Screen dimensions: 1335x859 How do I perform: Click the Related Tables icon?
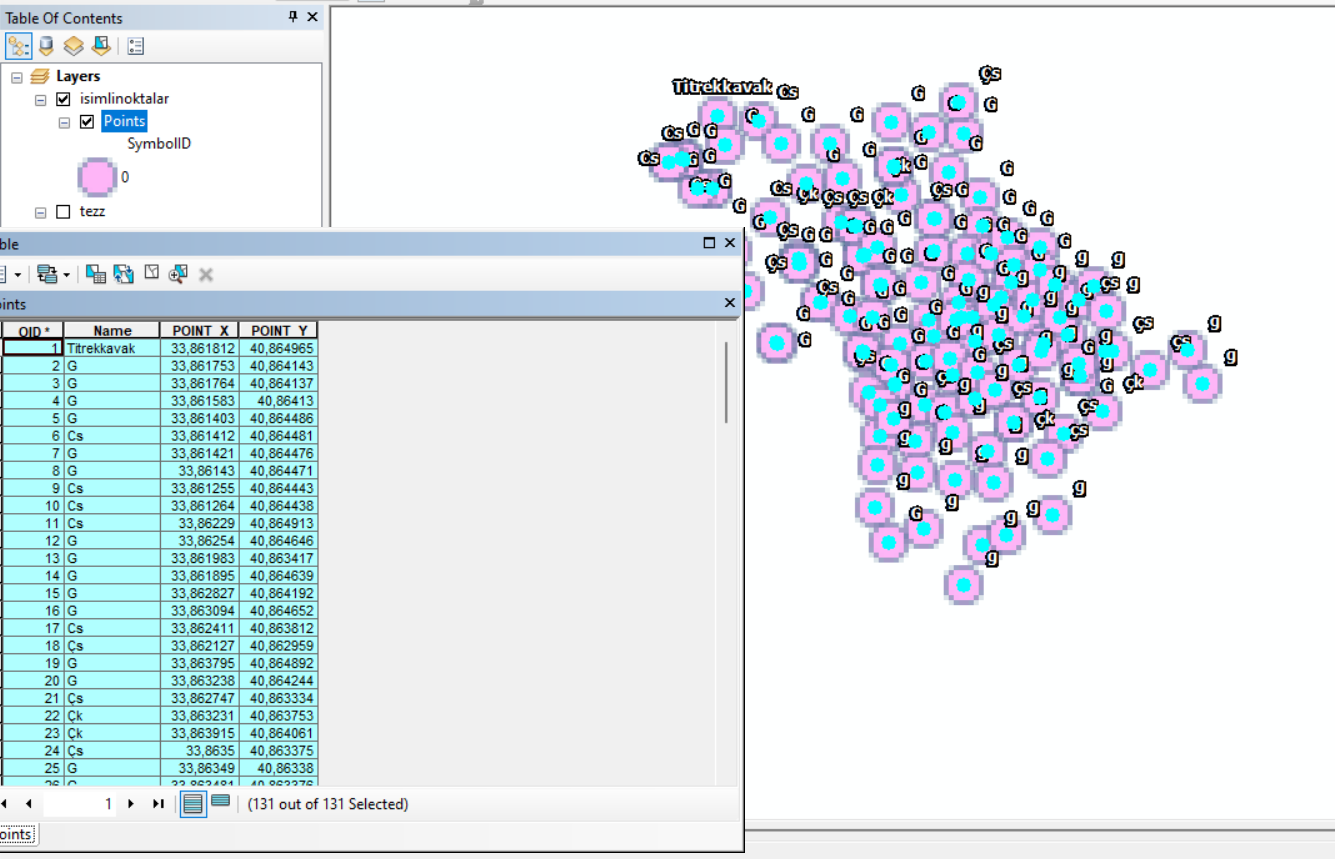[x=46, y=273]
